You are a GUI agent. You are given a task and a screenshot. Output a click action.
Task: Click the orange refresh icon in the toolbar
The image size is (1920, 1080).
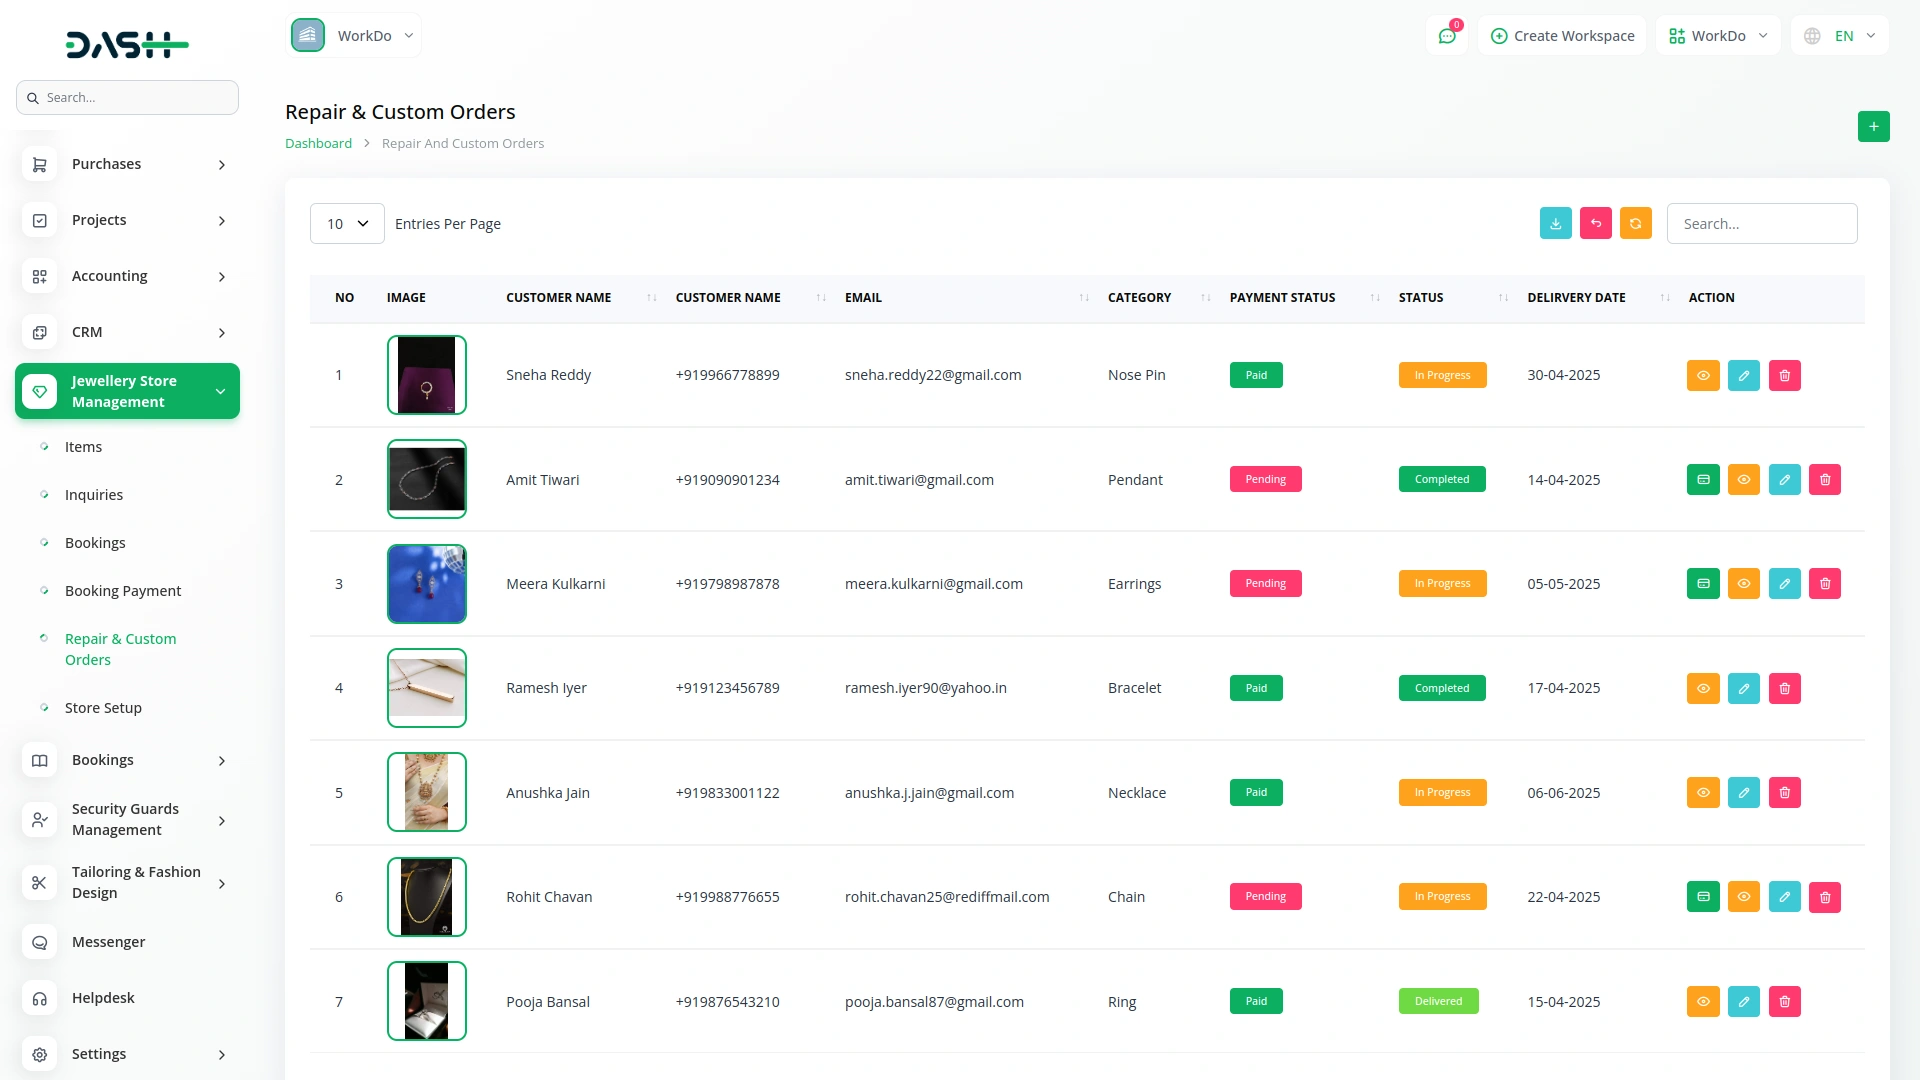(1635, 224)
